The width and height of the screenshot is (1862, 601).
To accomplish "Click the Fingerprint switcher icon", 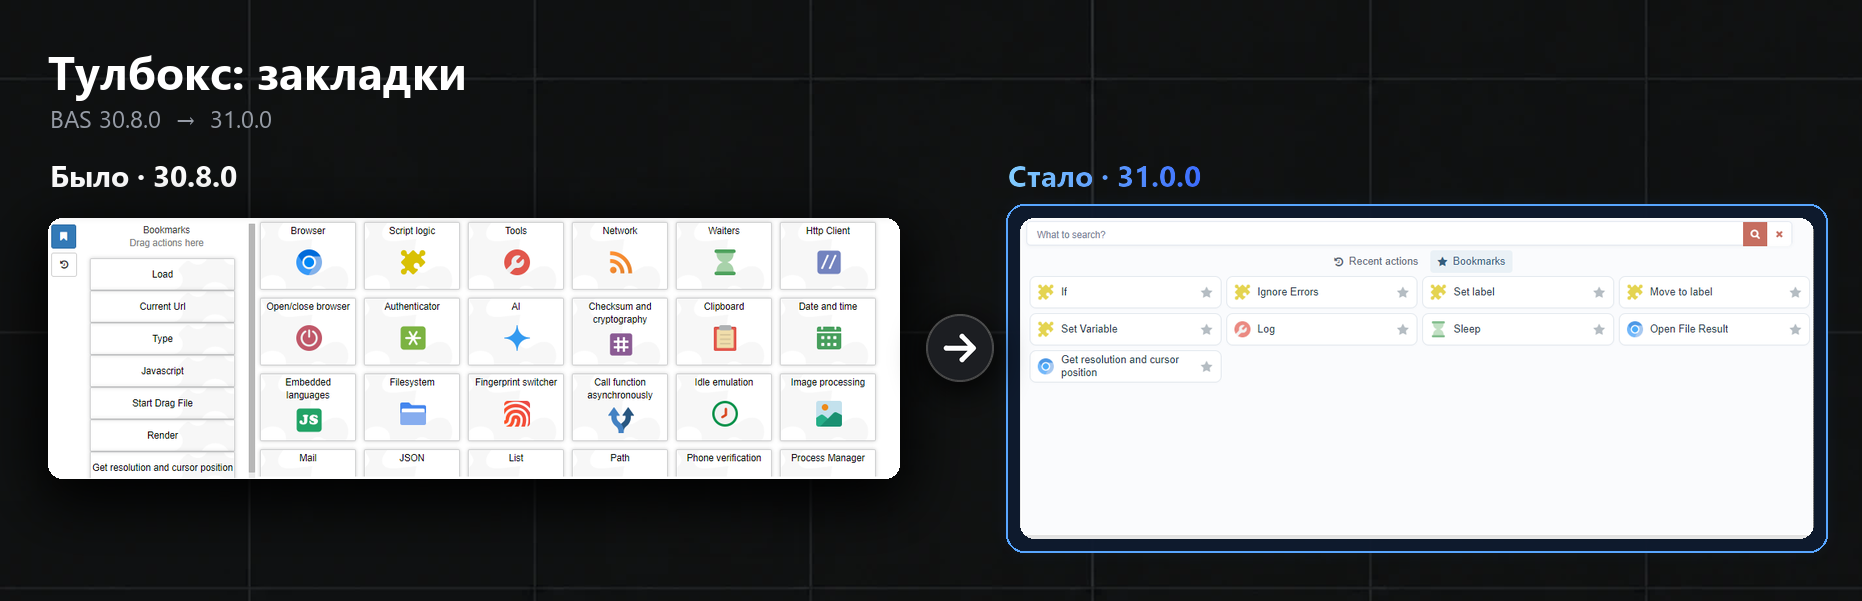I will pos(517,414).
